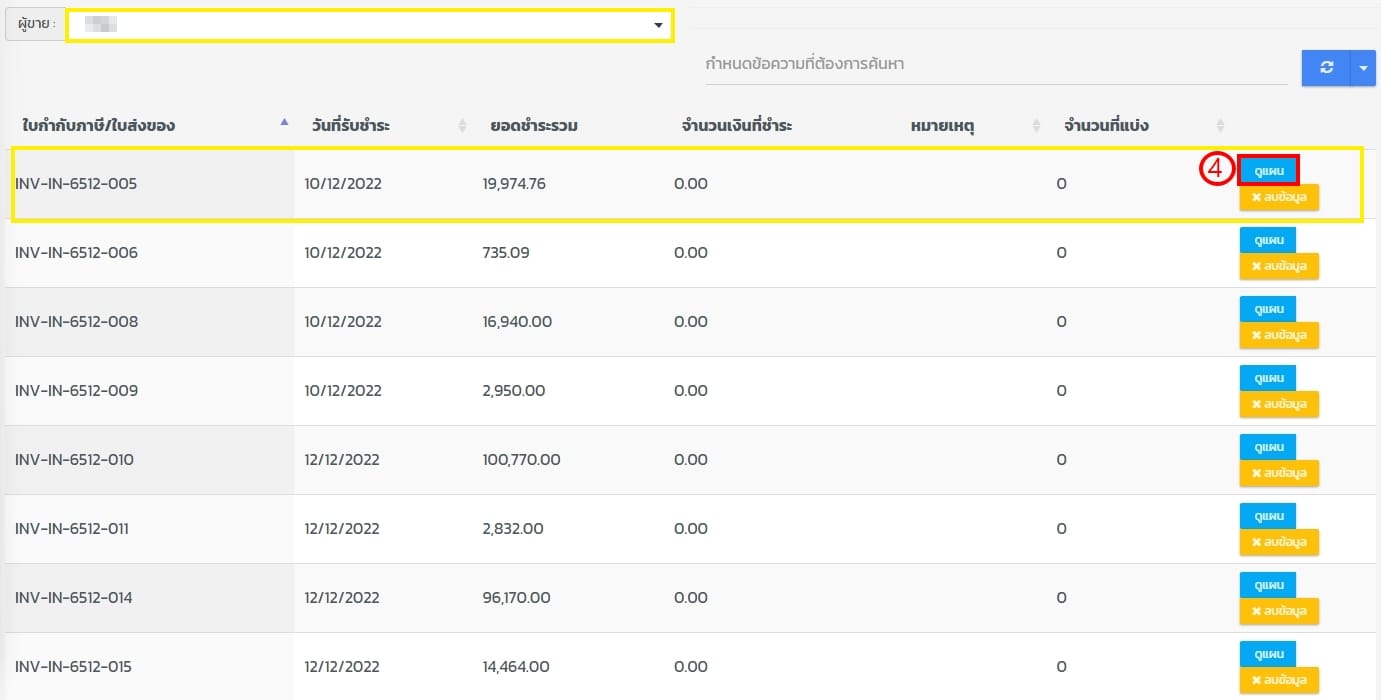Click ดูแผน for INV-IN-6512-006
Screen dimensions: 1381x700
tap(1267, 240)
